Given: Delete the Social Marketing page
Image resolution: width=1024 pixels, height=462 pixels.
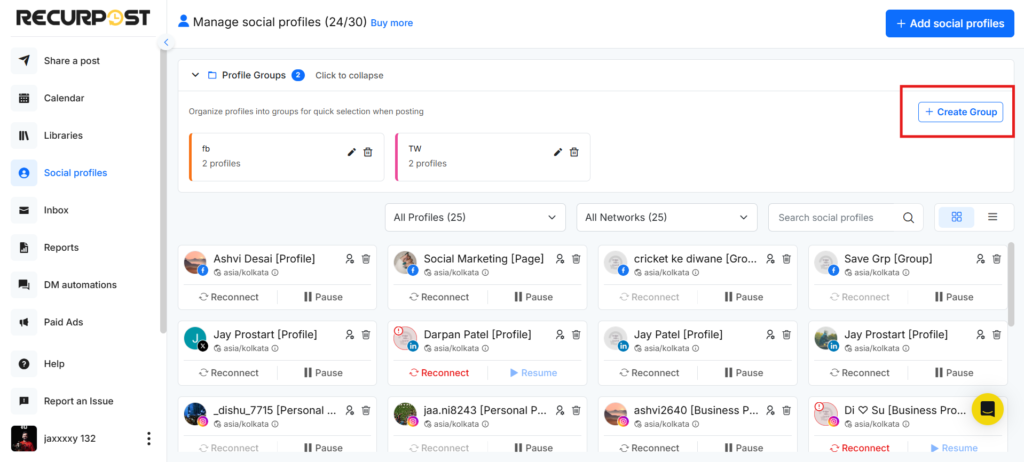Looking at the screenshot, I should click(576, 259).
